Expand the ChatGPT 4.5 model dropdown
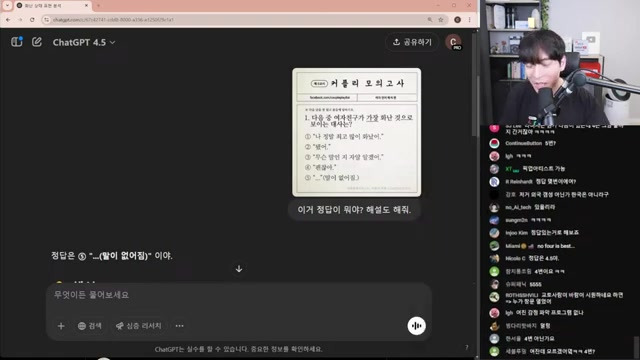This screenshot has width=640, height=360. pos(84,42)
